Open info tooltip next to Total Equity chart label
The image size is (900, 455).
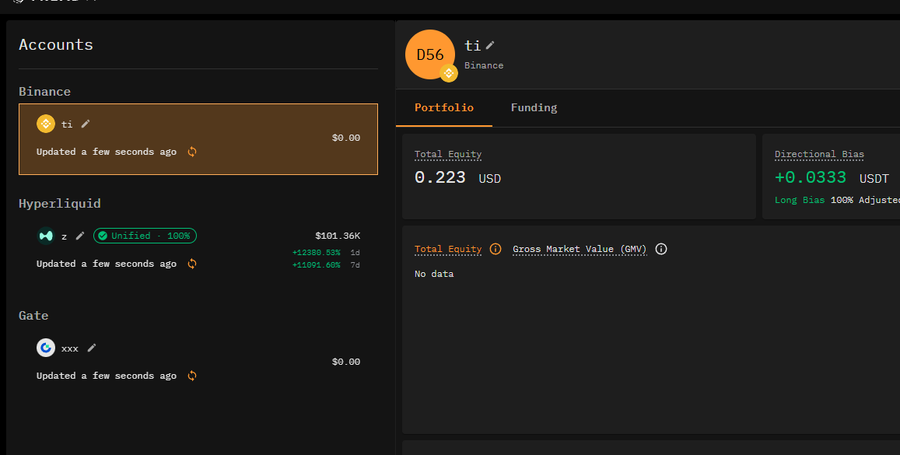[x=495, y=248]
